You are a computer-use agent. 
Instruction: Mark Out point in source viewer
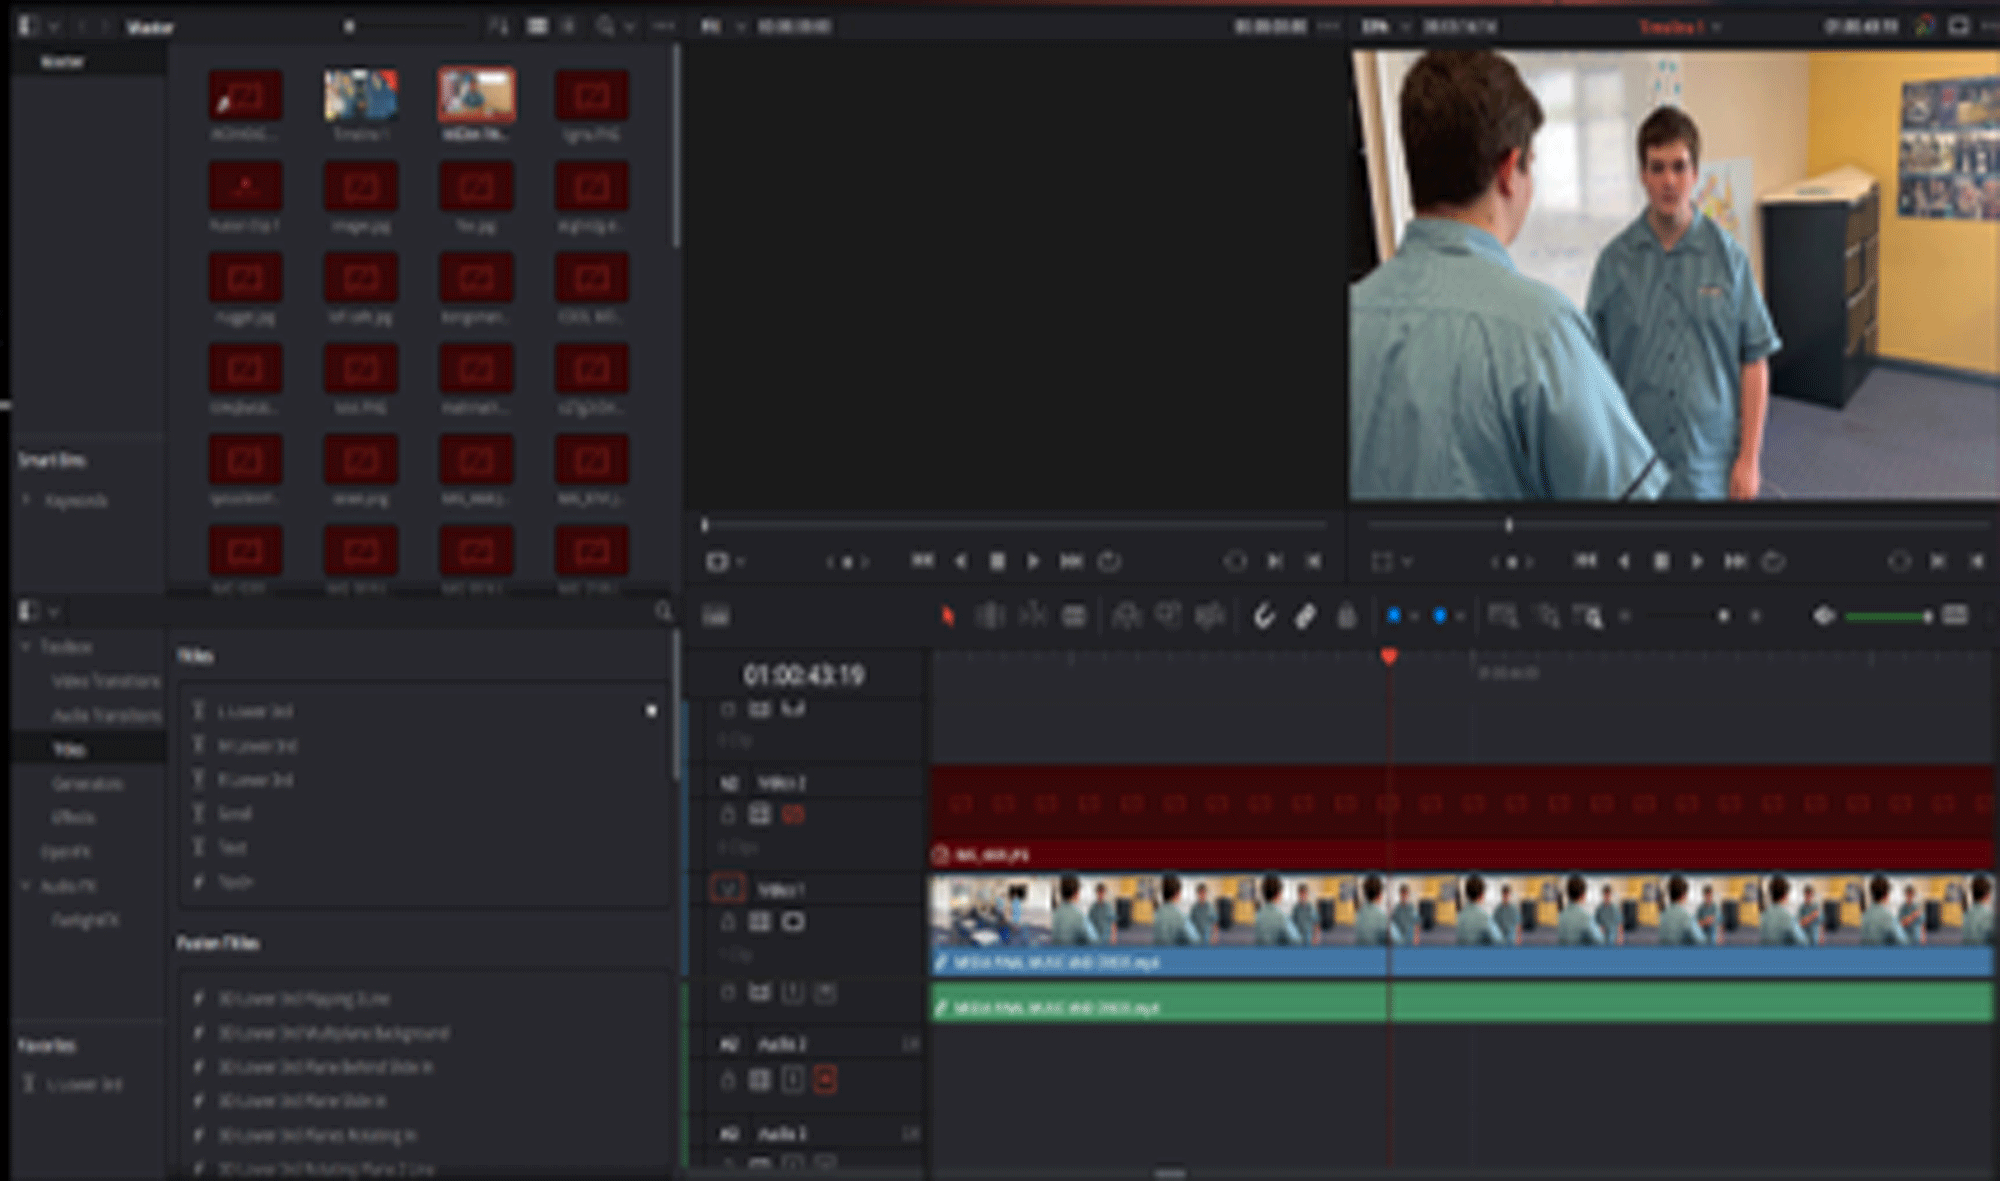[1313, 562]
